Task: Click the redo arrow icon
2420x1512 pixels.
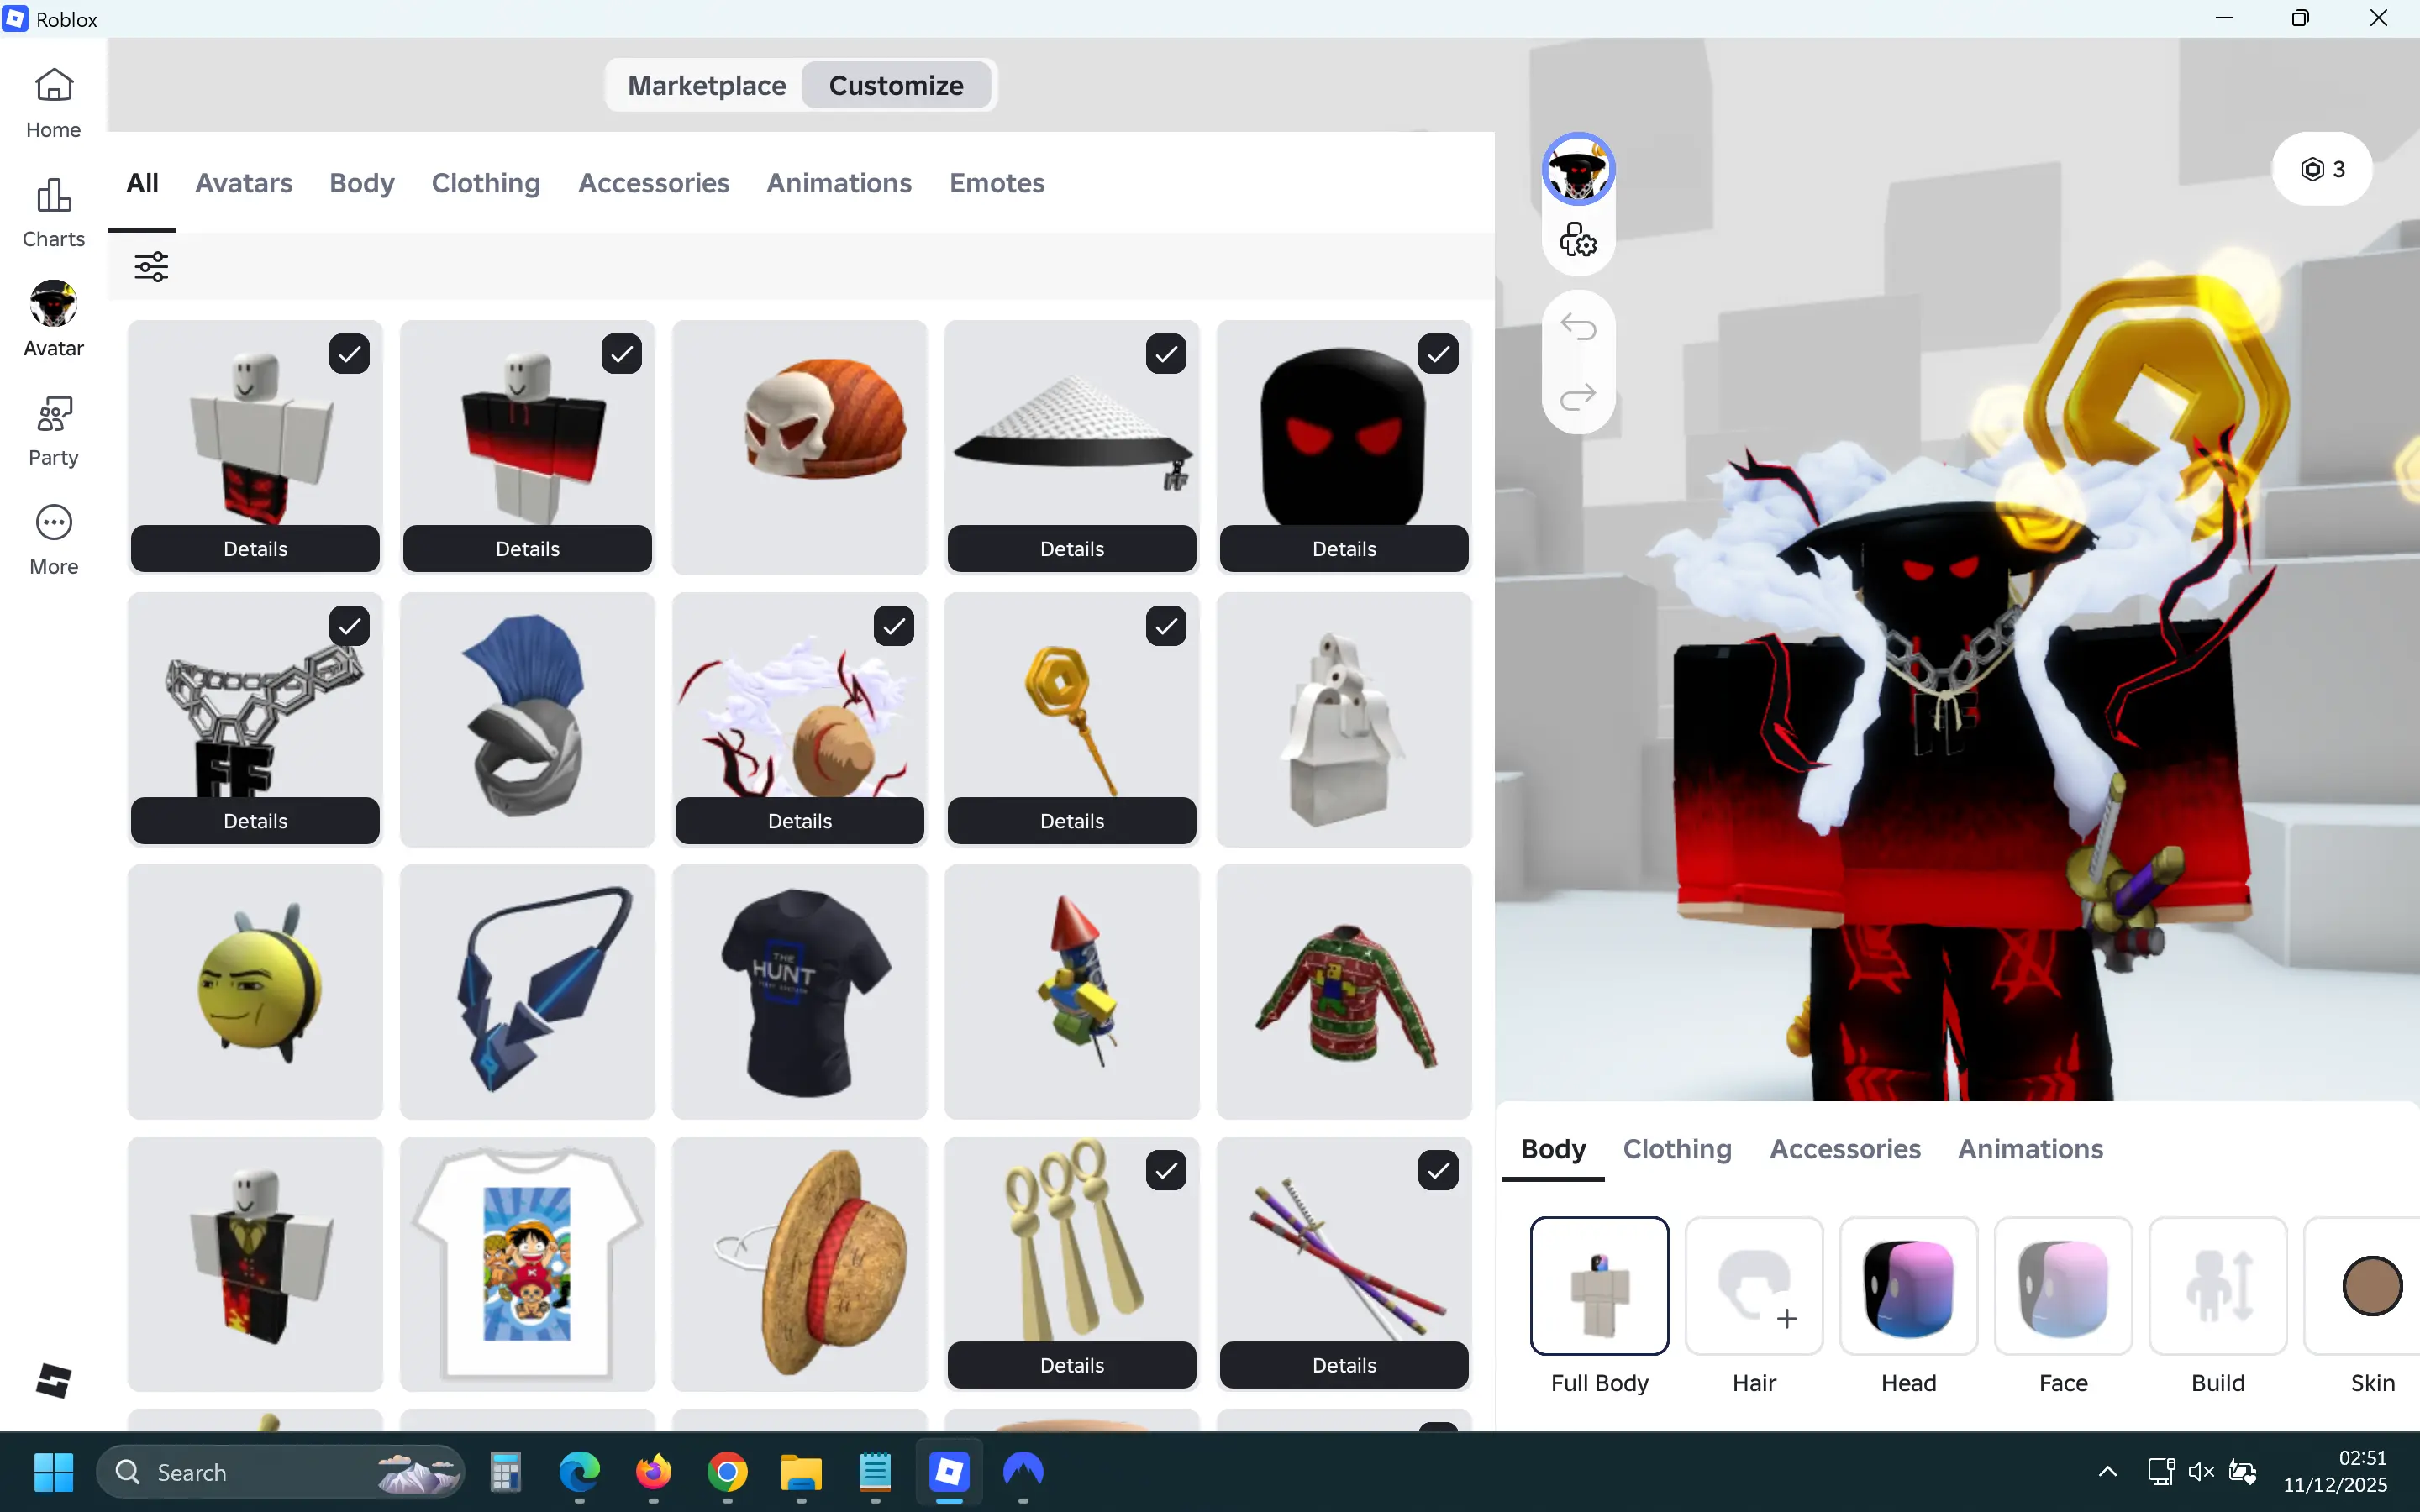Action: (1578, 398)
